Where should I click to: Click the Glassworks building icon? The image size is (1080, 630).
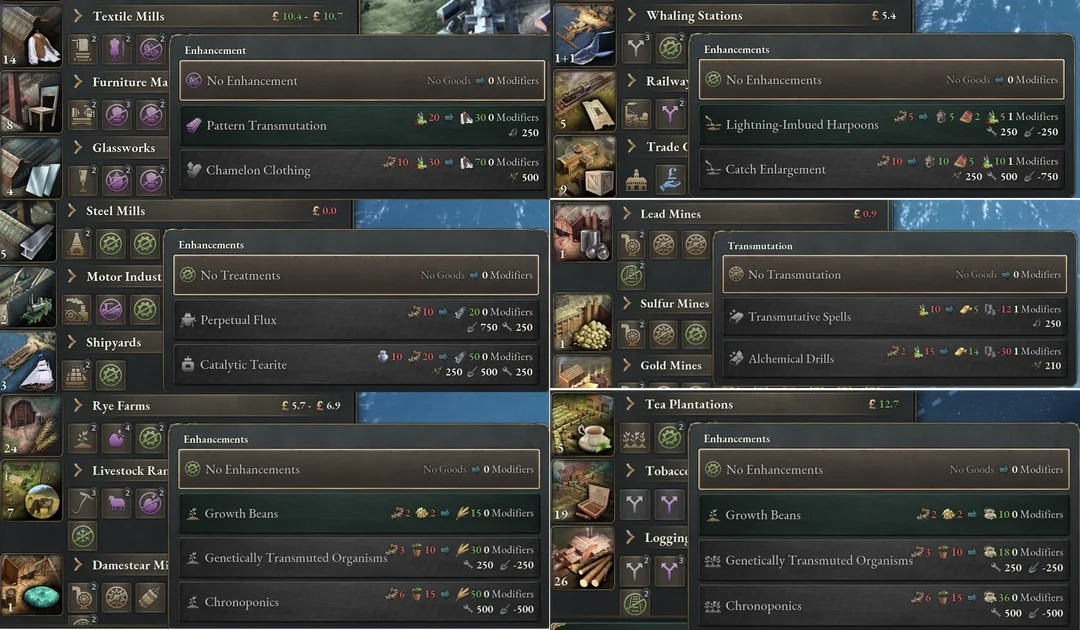30,167
